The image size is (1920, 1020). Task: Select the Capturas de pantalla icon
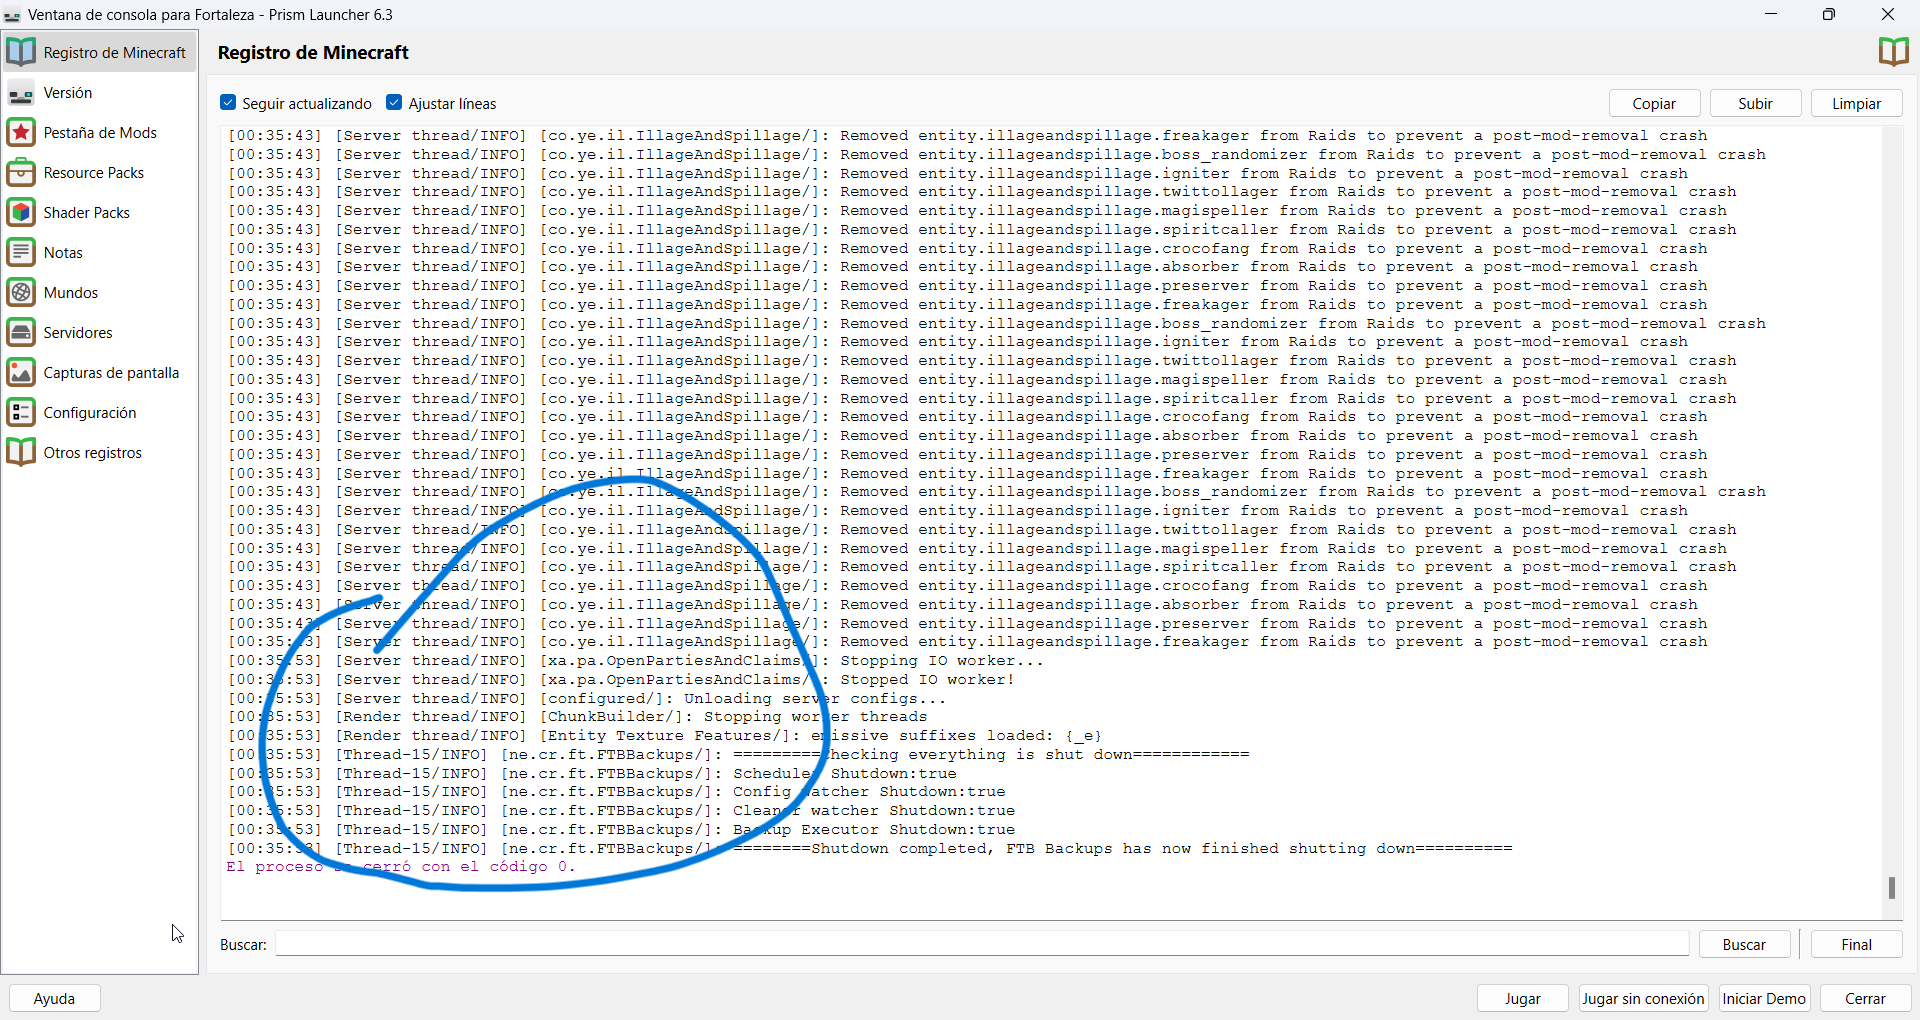click(x=21, y=372)
